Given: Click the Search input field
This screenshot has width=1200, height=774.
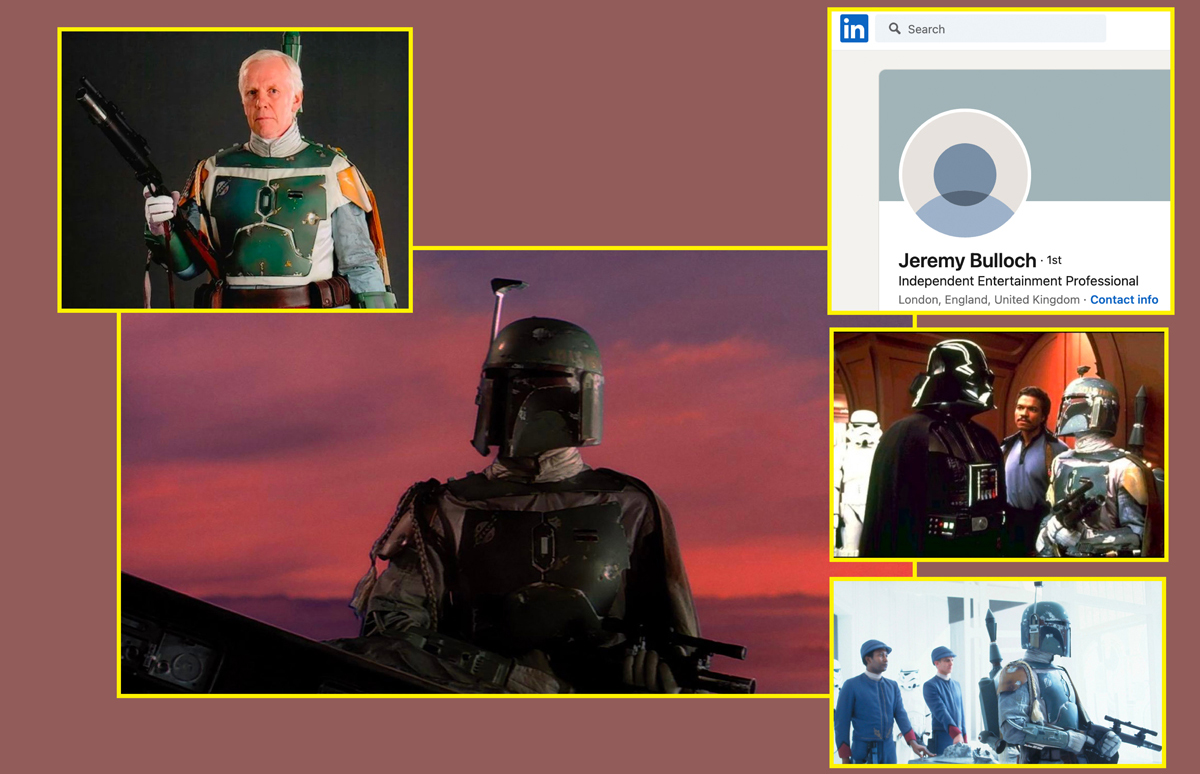Looking at the screenshot, I should [x=991, y=29].
